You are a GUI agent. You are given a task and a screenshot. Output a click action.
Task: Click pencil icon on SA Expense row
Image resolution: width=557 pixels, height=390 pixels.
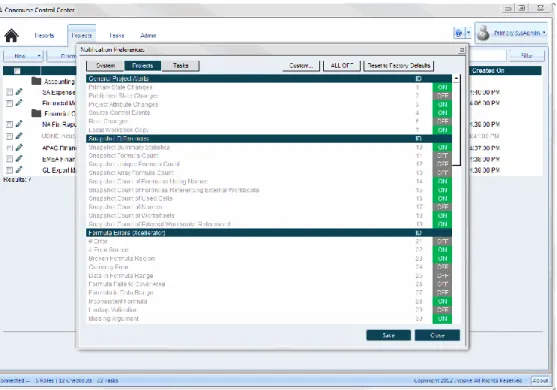pyautogui.click(x=19, y=92)
